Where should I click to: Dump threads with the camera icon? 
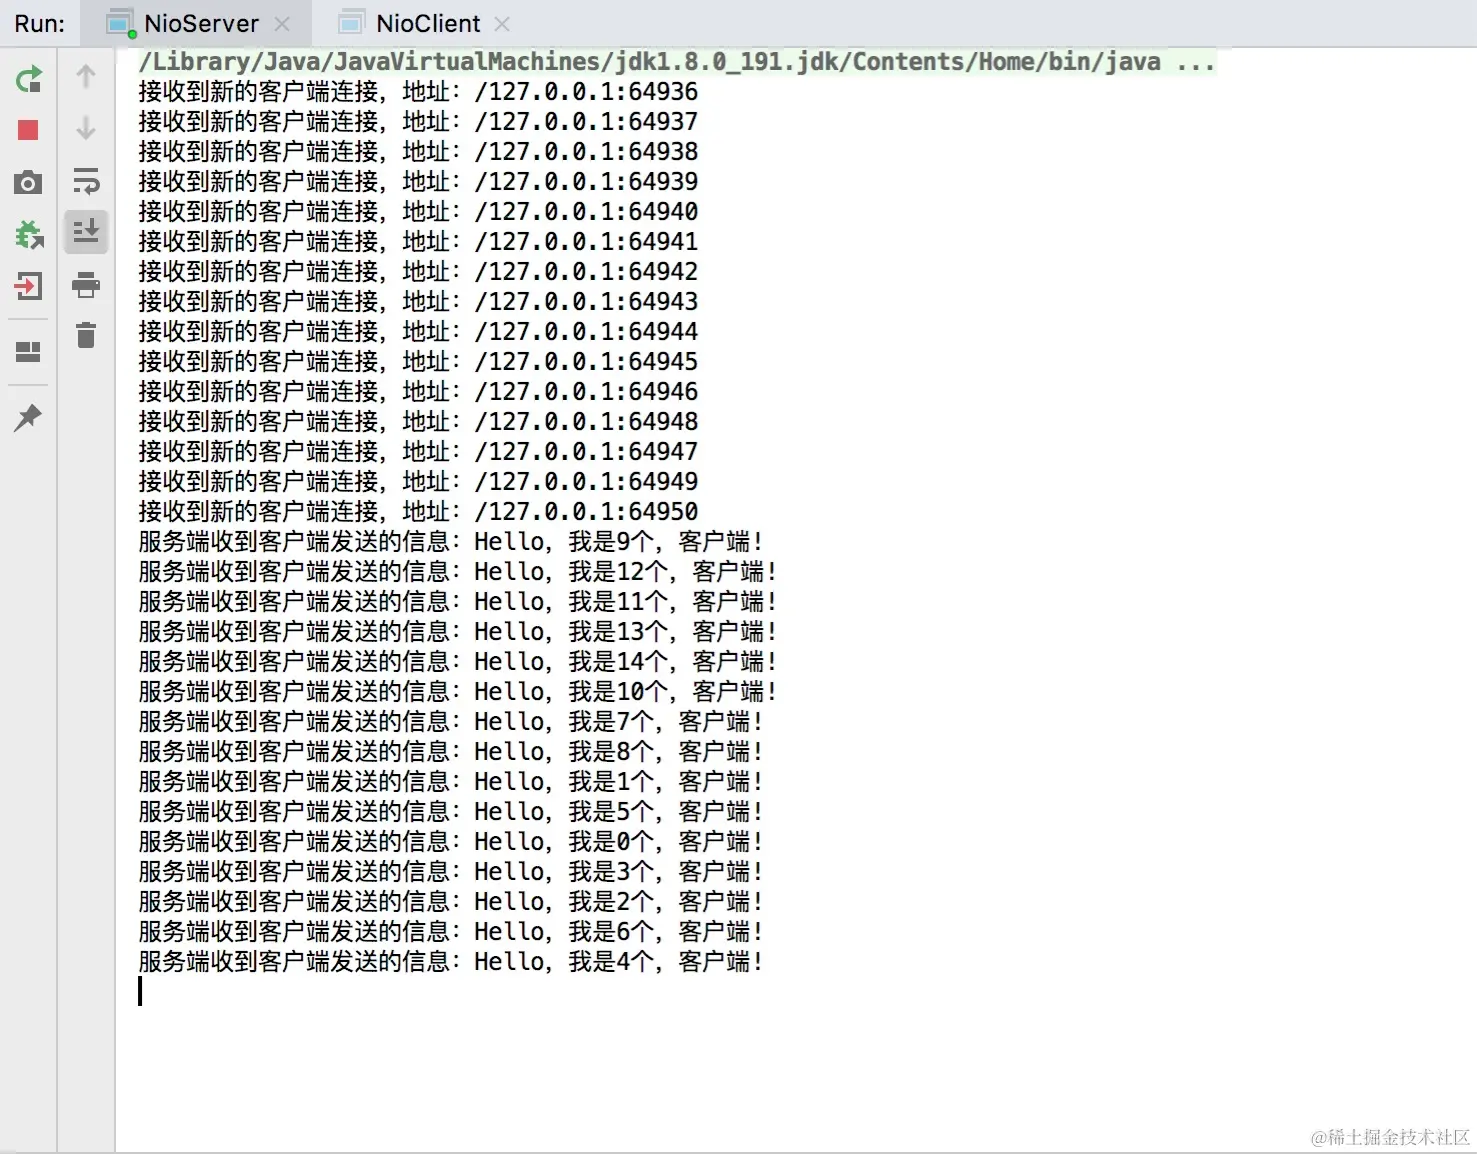pyautogui.click(x=28, y=182)
